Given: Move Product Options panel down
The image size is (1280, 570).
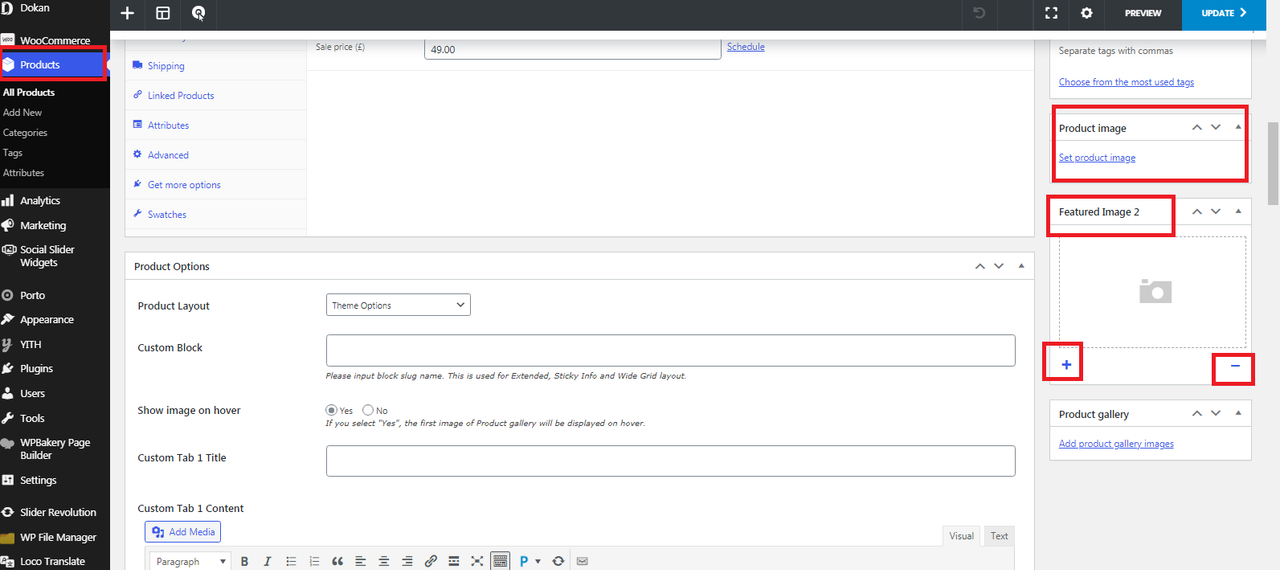Looking at the screenshot, I should click(x=998, y=266).
